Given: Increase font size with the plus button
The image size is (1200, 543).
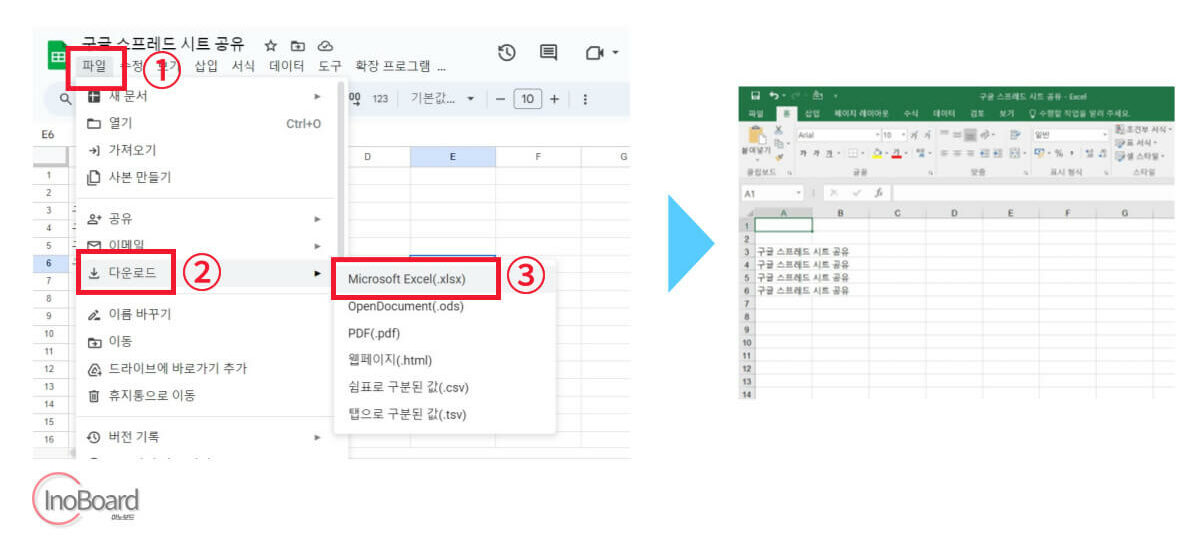Looking at the screenshot, I should click(554, 99).
